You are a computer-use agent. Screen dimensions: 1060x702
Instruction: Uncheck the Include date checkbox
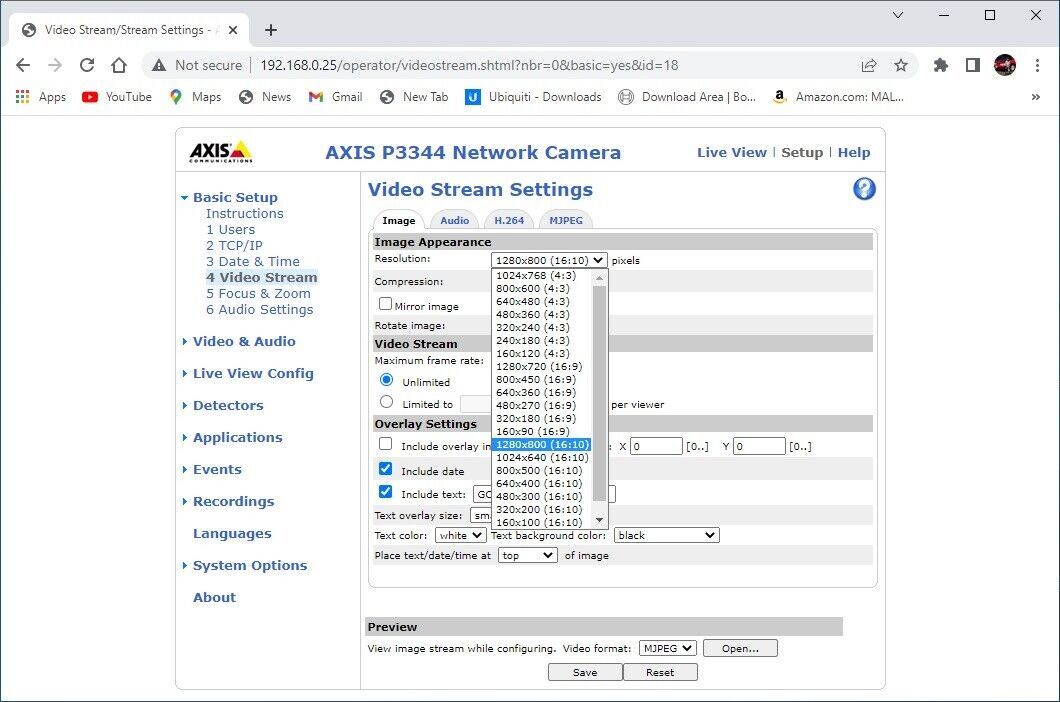pos(385,468)
